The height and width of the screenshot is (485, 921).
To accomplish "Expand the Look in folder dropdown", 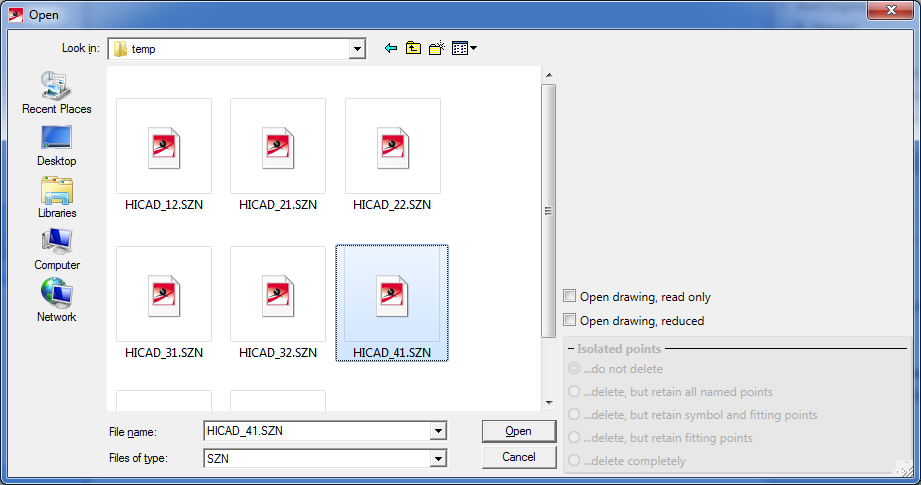I will point(357,49).
